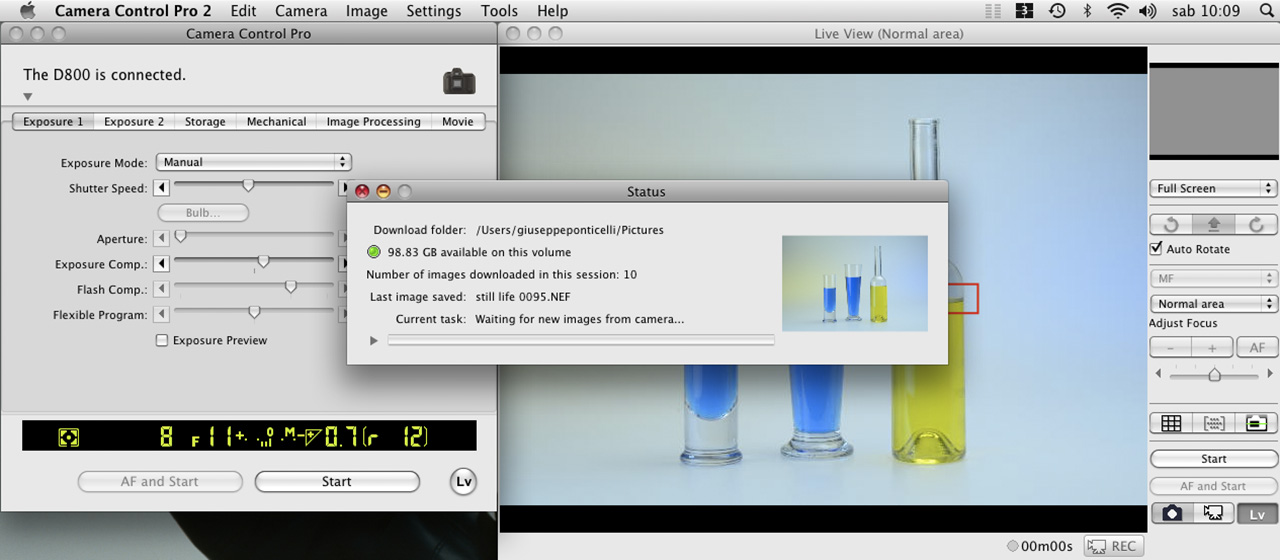Click the minus Adjust Focus button
The width and height of the screenshot is (1280, 560).
tap(1171, 348)
